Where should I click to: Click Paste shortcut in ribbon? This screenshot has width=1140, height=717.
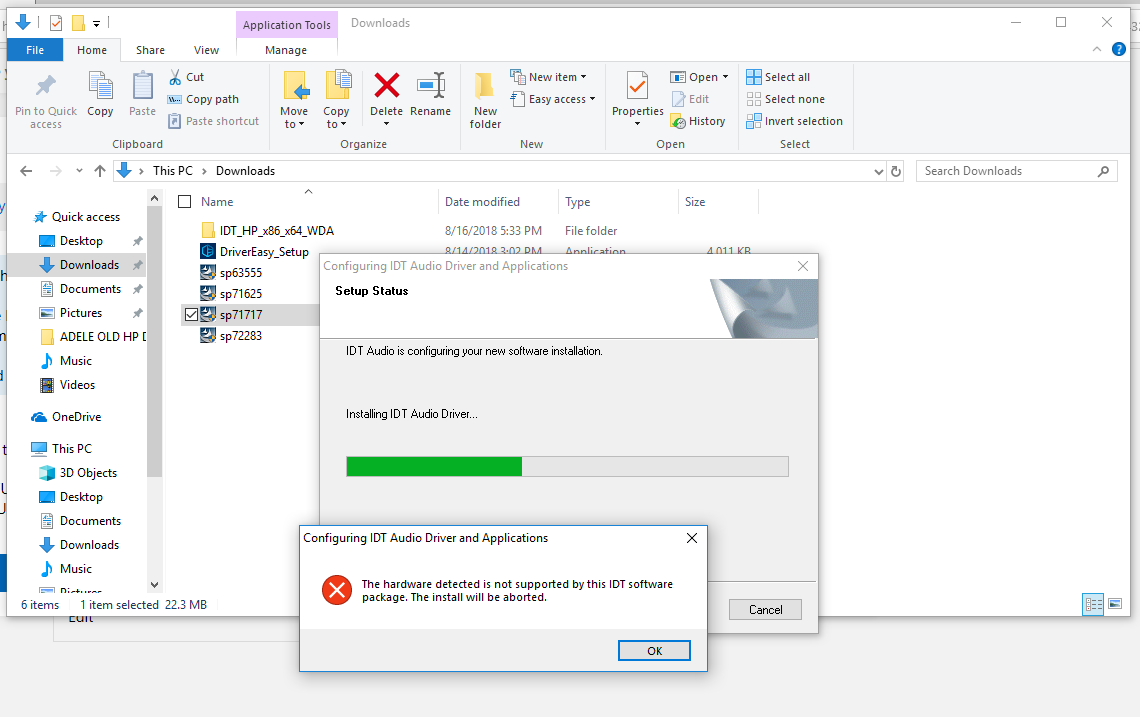(x=213, y=121)
